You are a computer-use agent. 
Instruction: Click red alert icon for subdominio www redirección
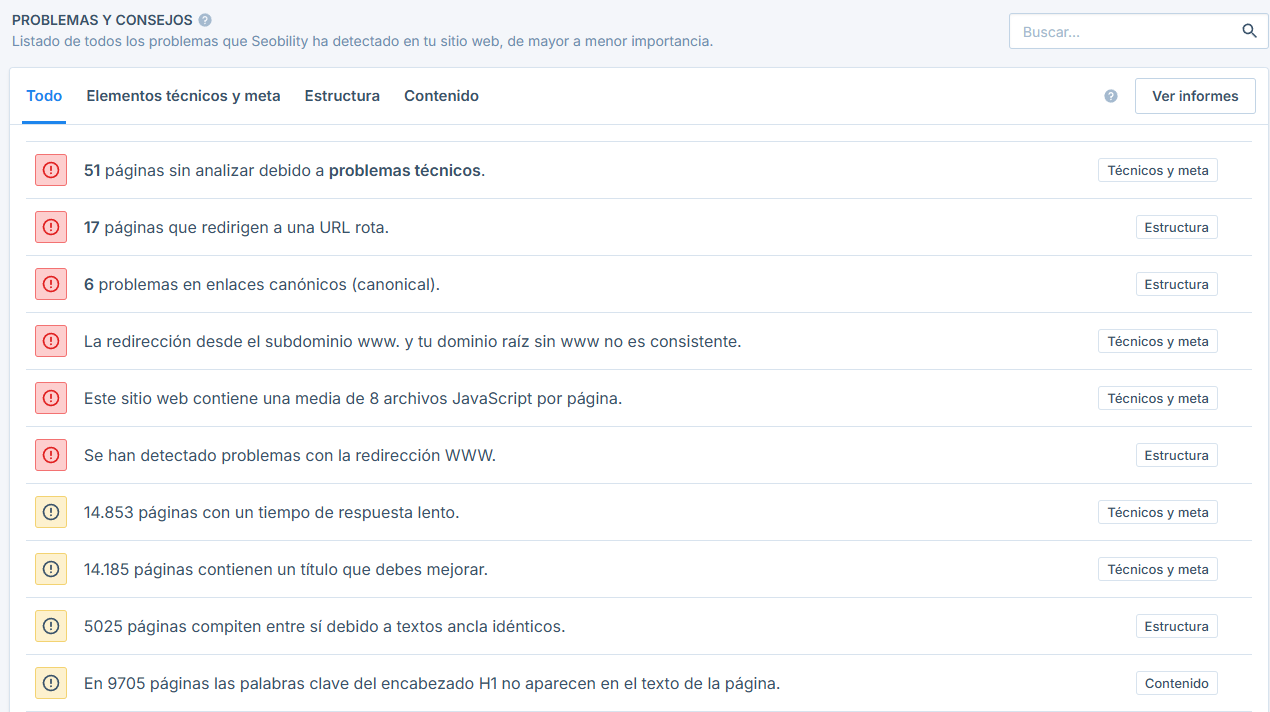(51, 341)
